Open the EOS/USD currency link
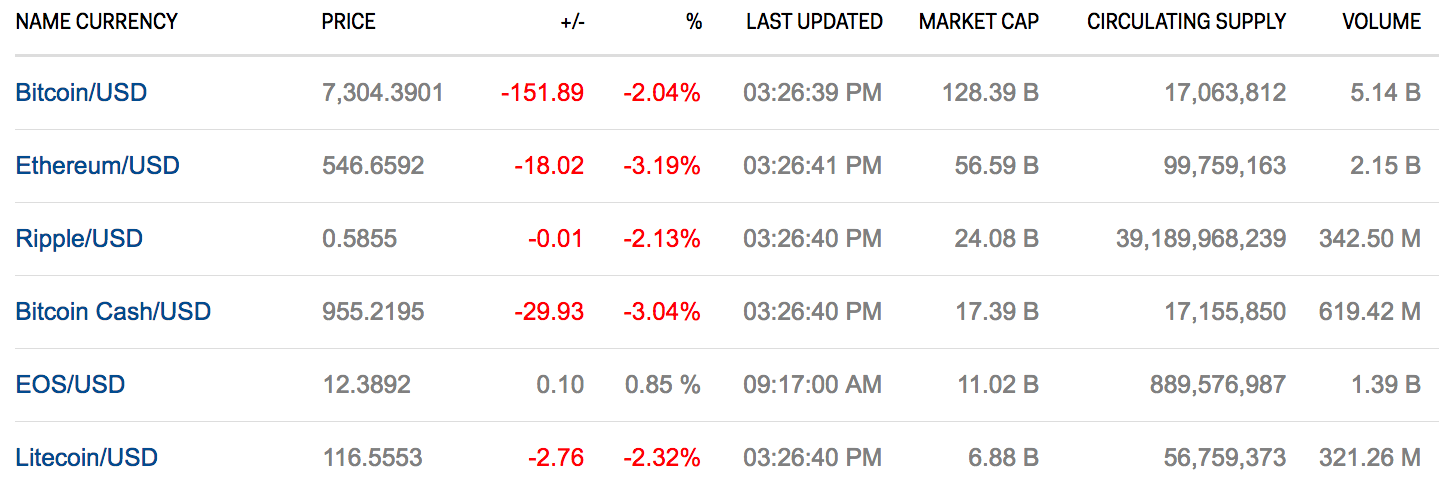Screen dimensions: 1439x492 pyautogui.click(x=70, y=385)
